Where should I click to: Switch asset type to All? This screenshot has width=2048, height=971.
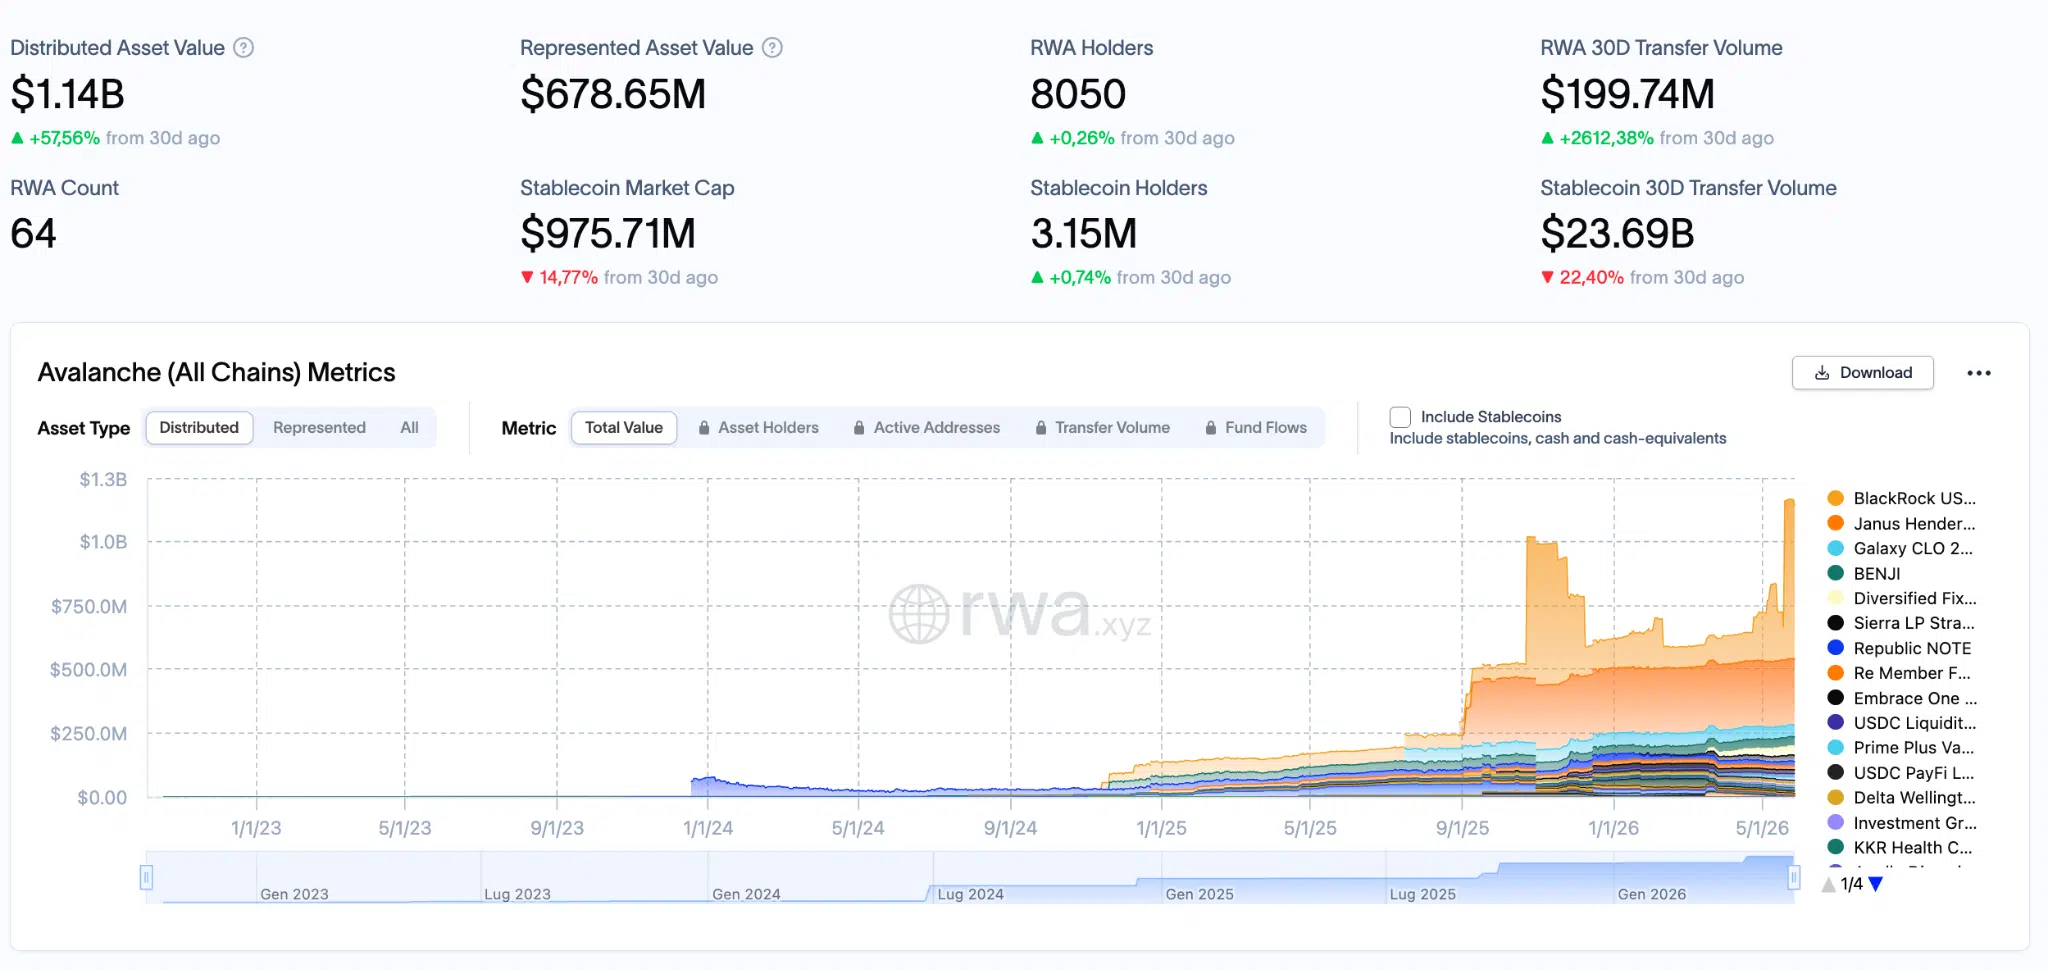[x=409, y=428]
